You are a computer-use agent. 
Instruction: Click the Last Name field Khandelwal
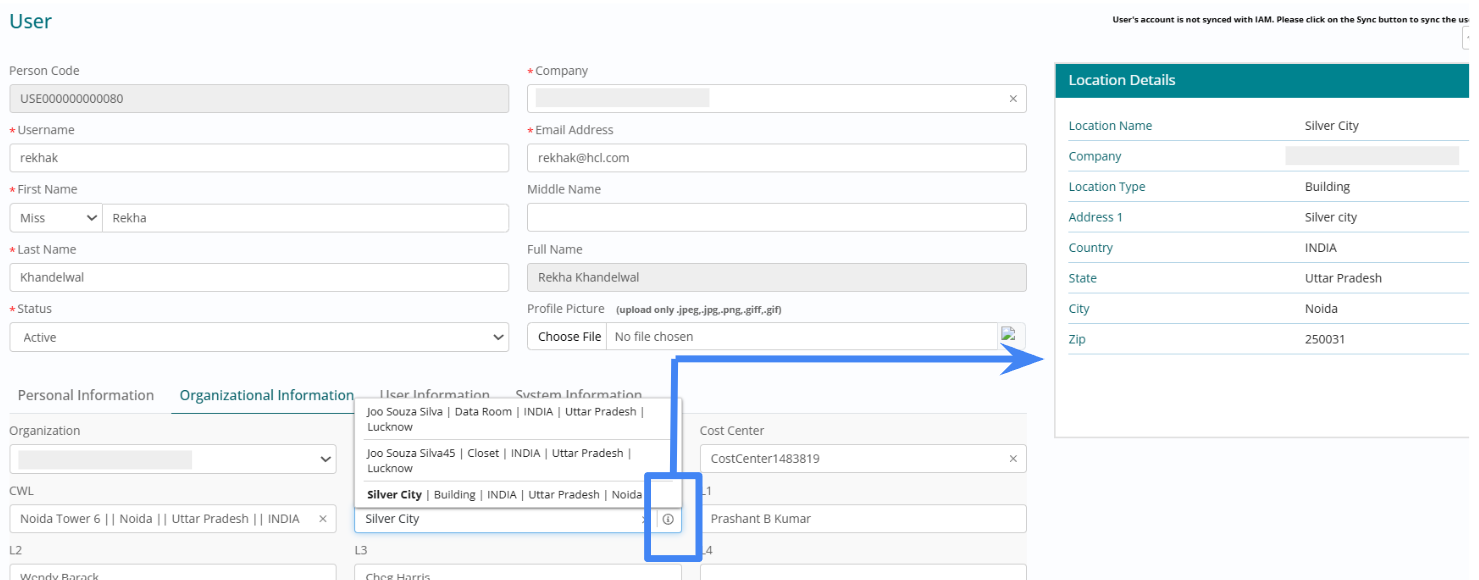(259, 277)
